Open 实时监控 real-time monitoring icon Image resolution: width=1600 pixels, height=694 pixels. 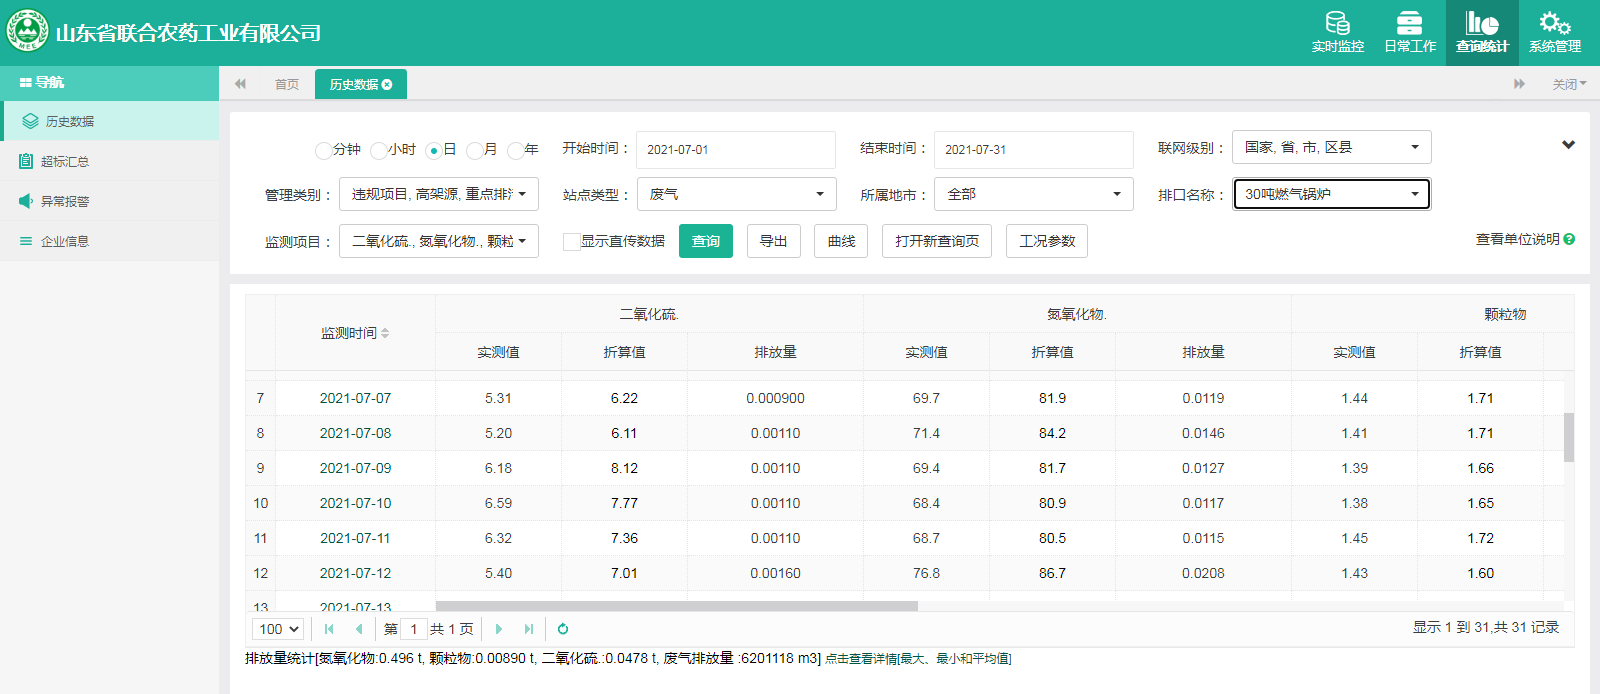coord(1337,32)
